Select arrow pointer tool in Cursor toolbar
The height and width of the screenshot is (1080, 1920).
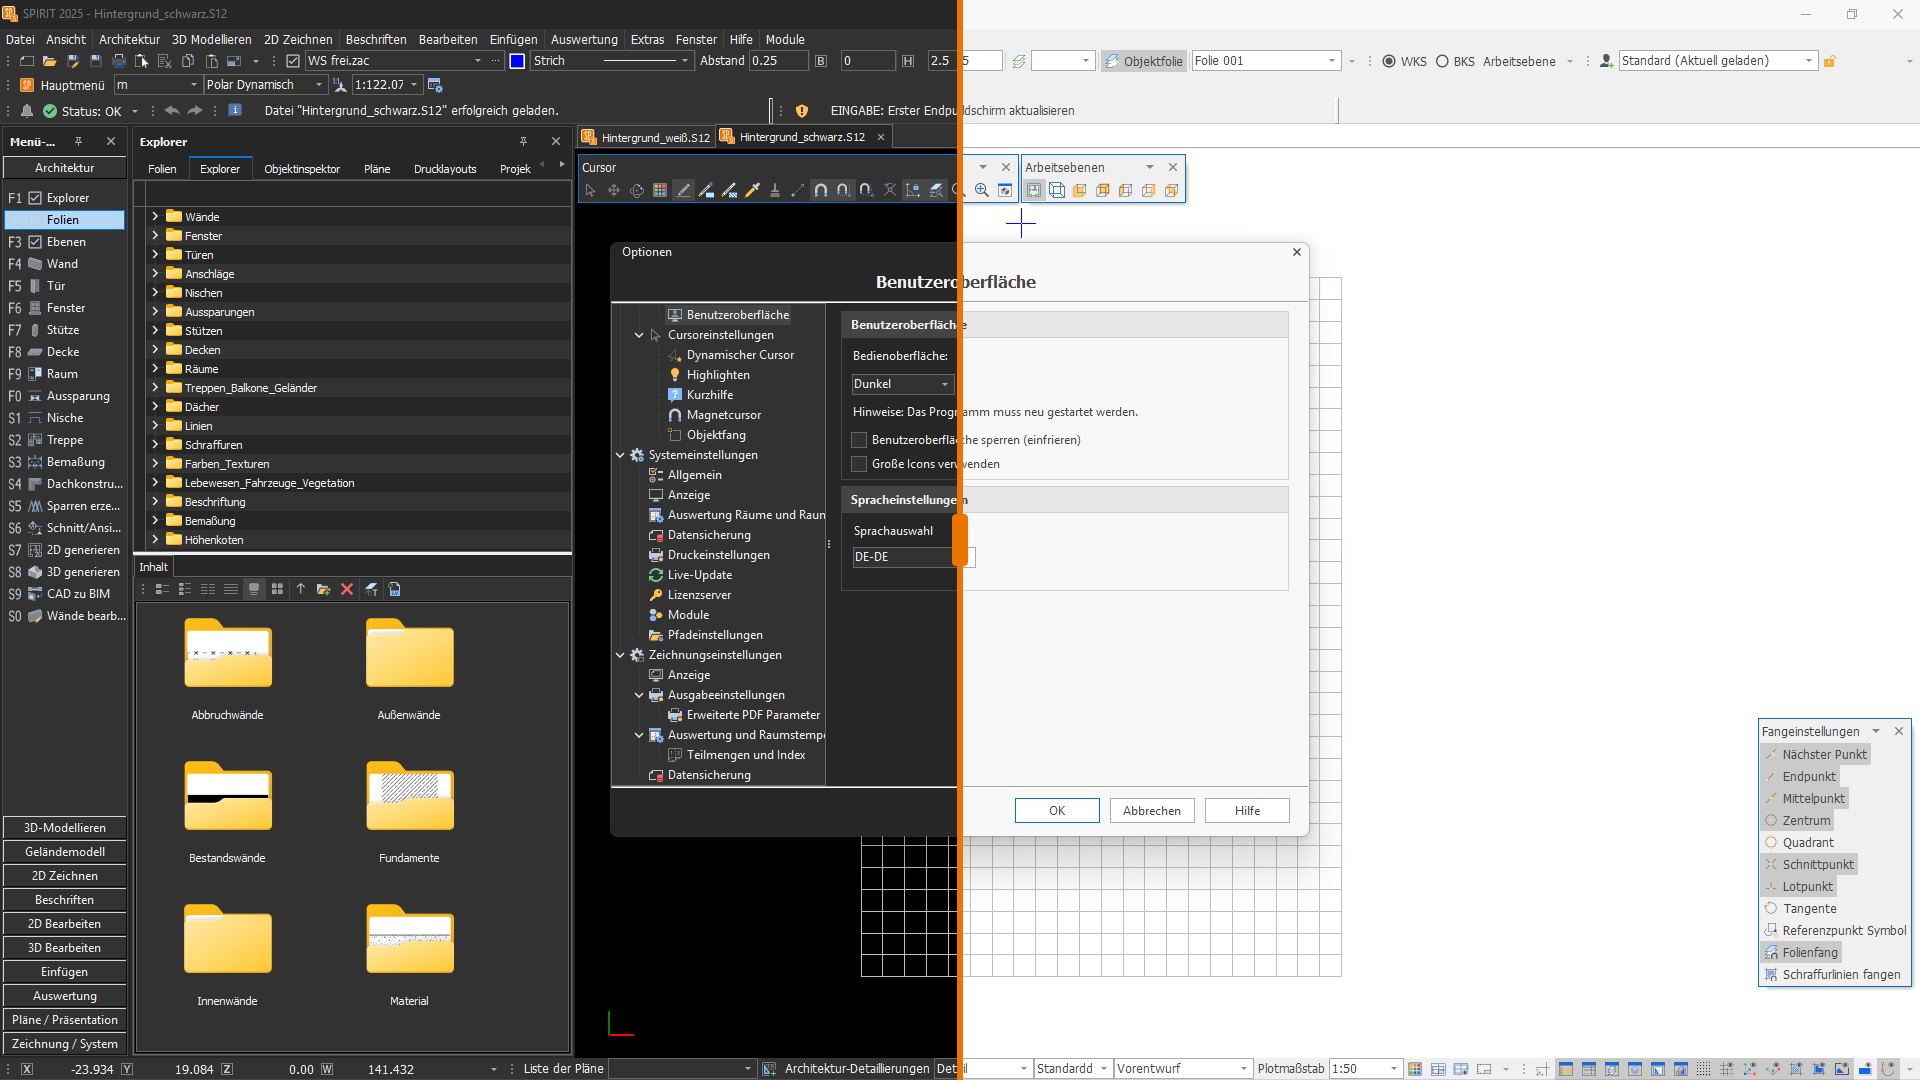tap(590, 191)
